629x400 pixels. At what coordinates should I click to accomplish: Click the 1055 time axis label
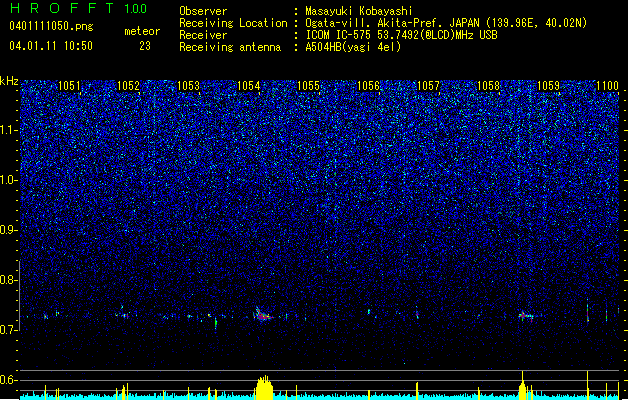pos(308,86)
